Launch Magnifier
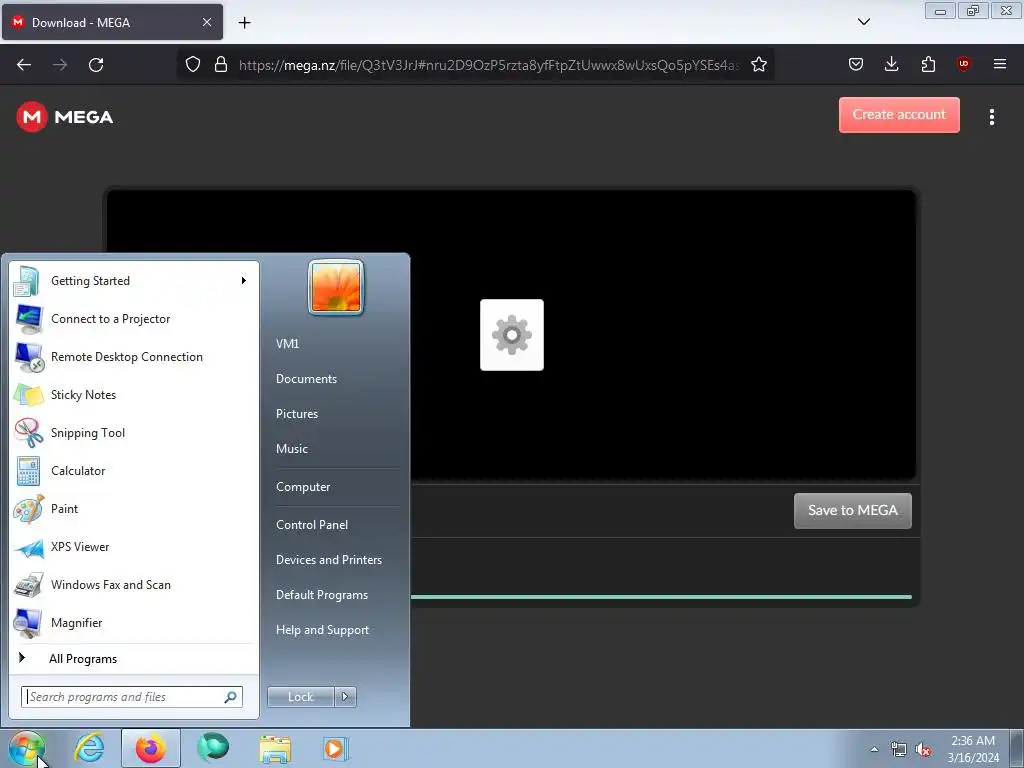Screen dimensions: 1024x768 (x=134, y=622)
